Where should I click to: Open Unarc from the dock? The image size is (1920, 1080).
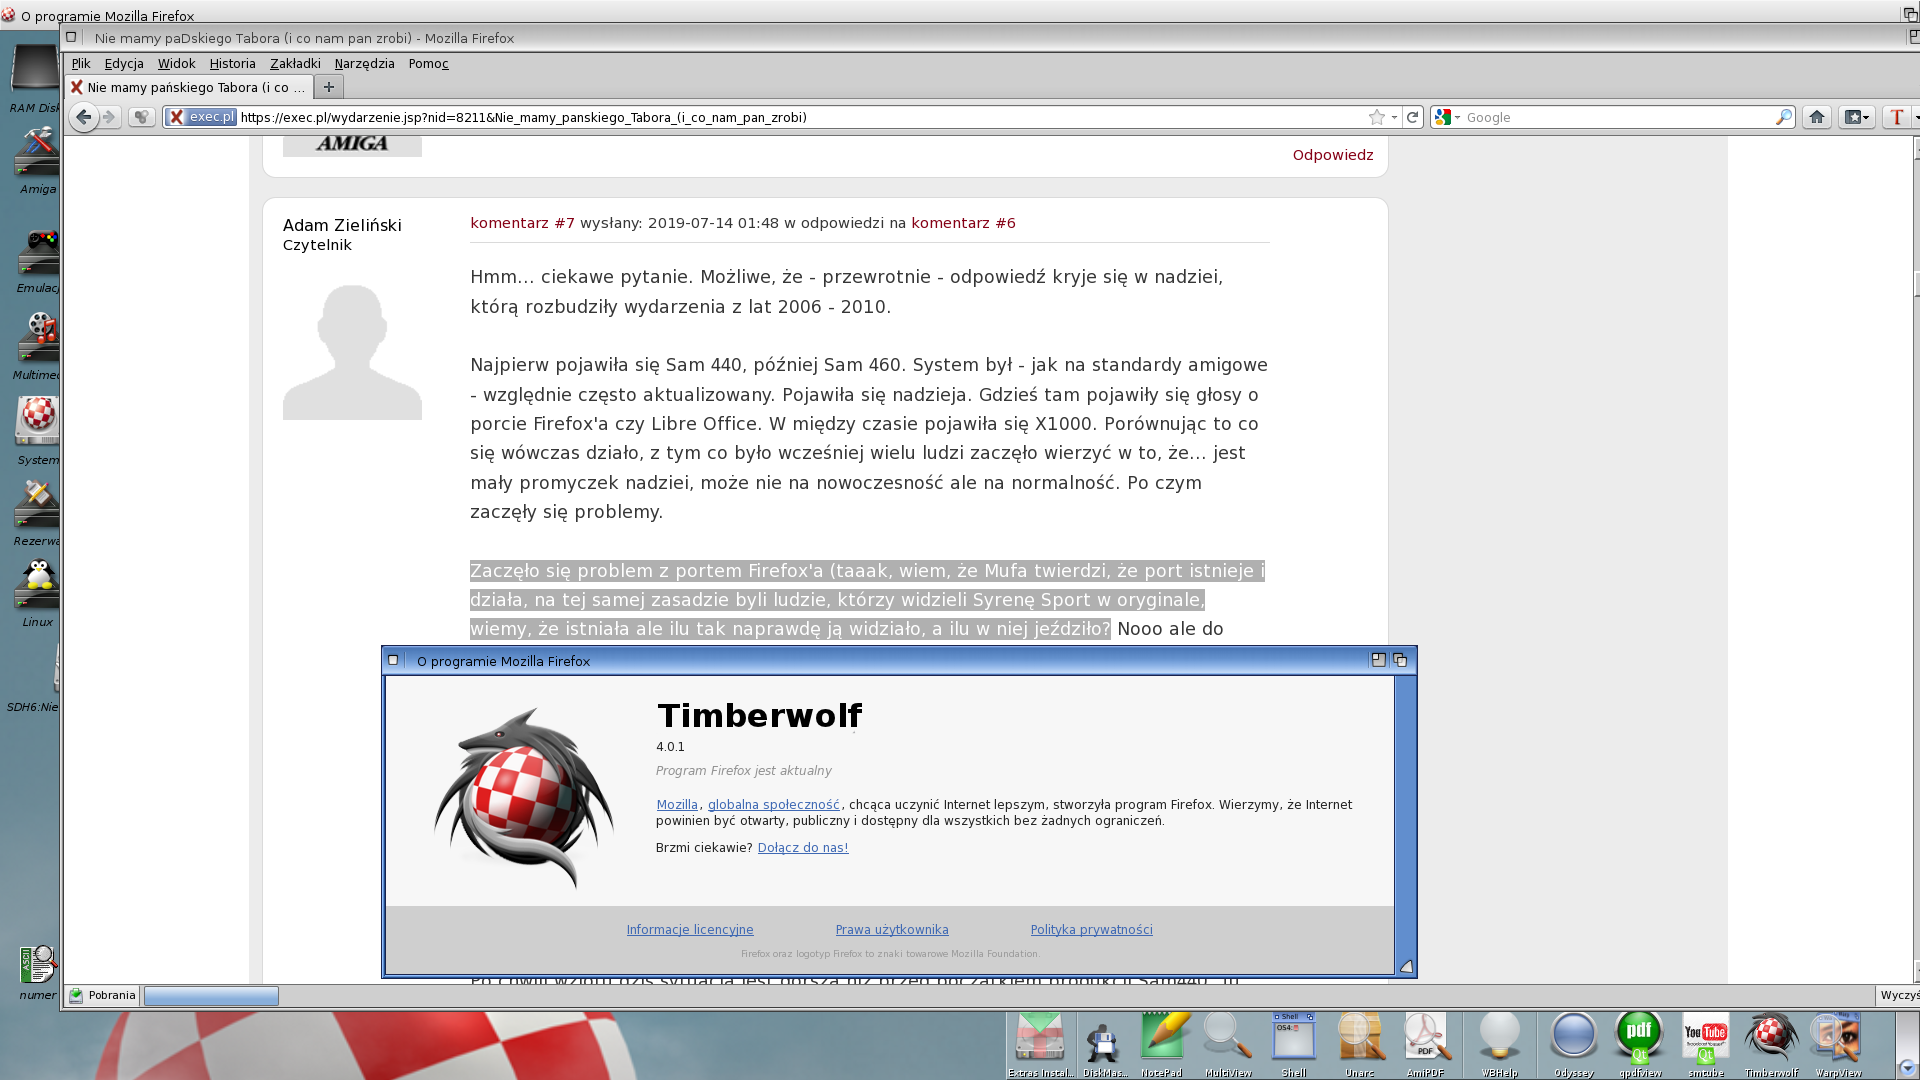(x=1360, y=1044)
